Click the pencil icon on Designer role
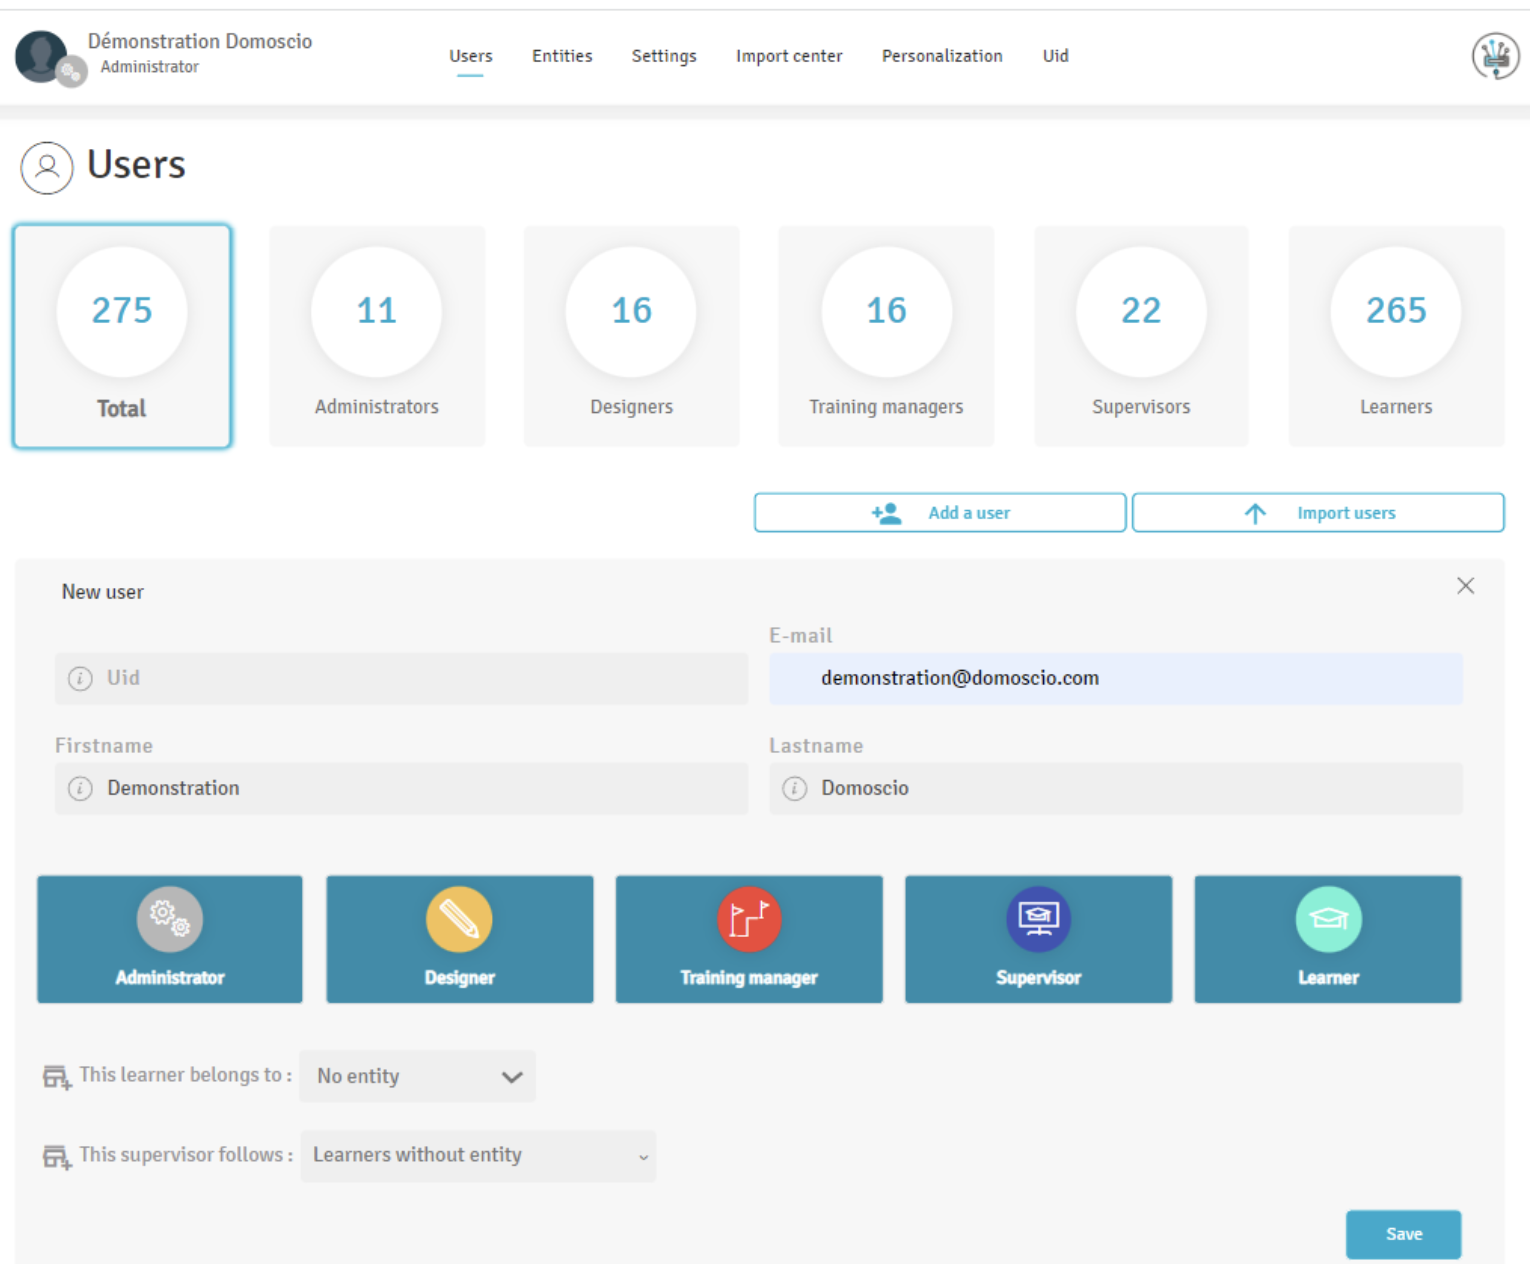This screenshot has width=1534, height=1270. [460, 921]
